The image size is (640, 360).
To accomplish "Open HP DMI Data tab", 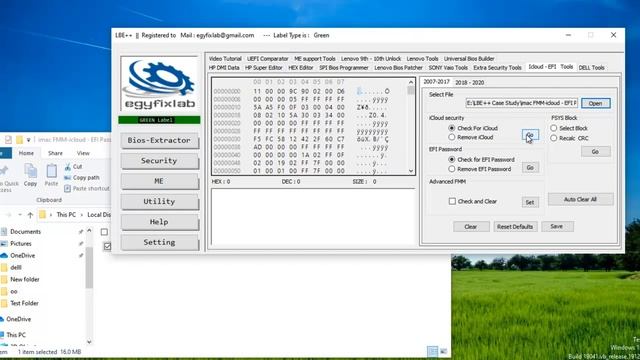I will (x=224, y=68).
